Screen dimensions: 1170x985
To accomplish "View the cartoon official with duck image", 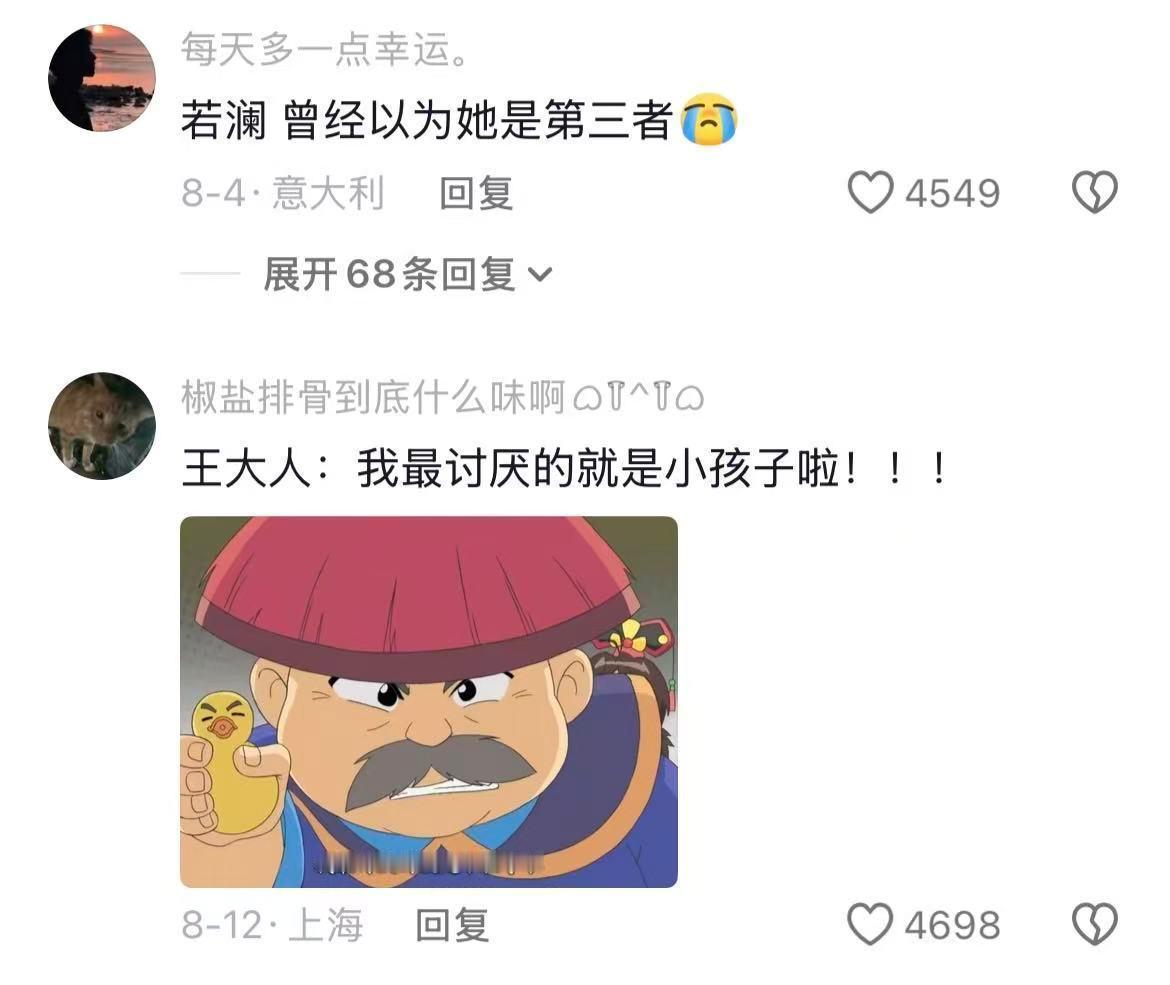I will click(429, 702).
